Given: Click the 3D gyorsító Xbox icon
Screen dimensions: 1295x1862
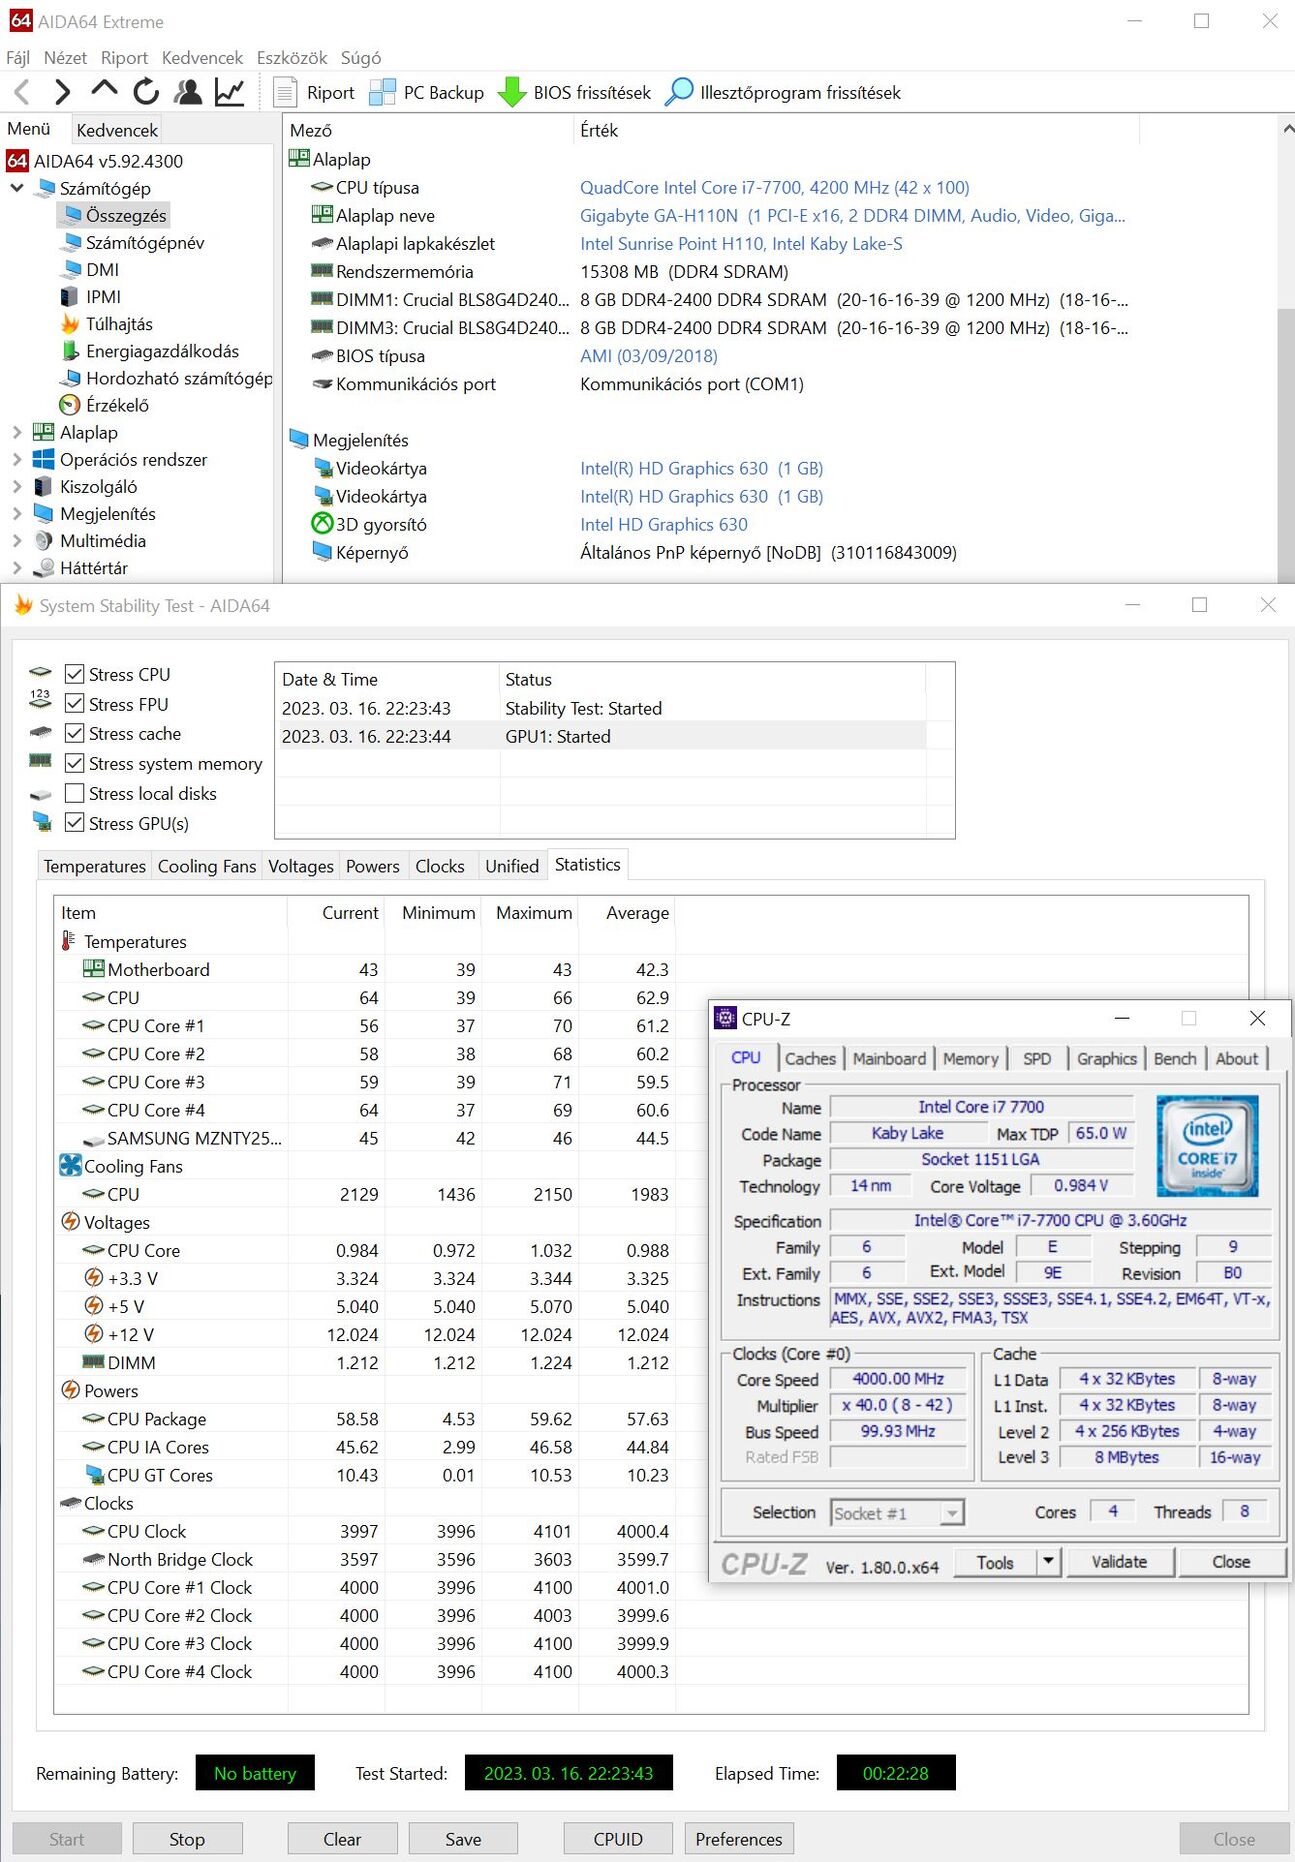Looking at the screenshot, I should pos(322,523).
